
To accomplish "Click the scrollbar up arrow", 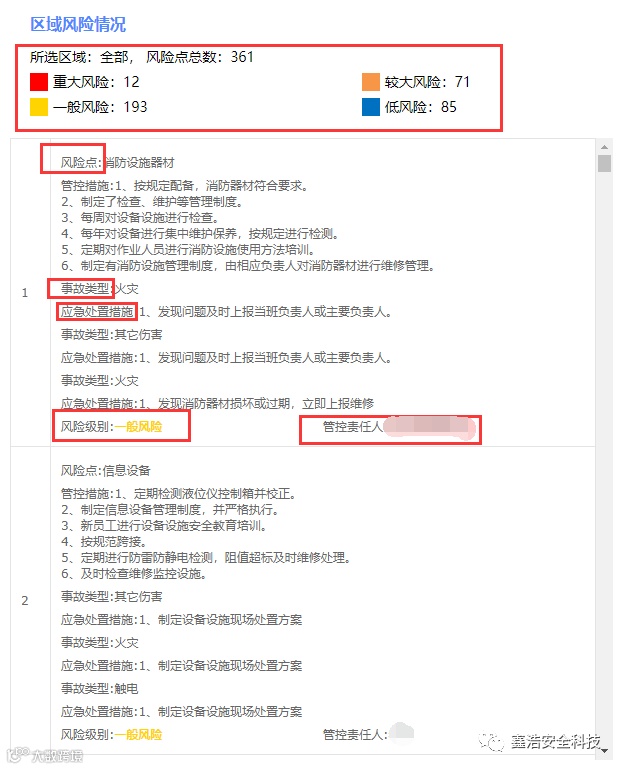I will pos(604,147).
